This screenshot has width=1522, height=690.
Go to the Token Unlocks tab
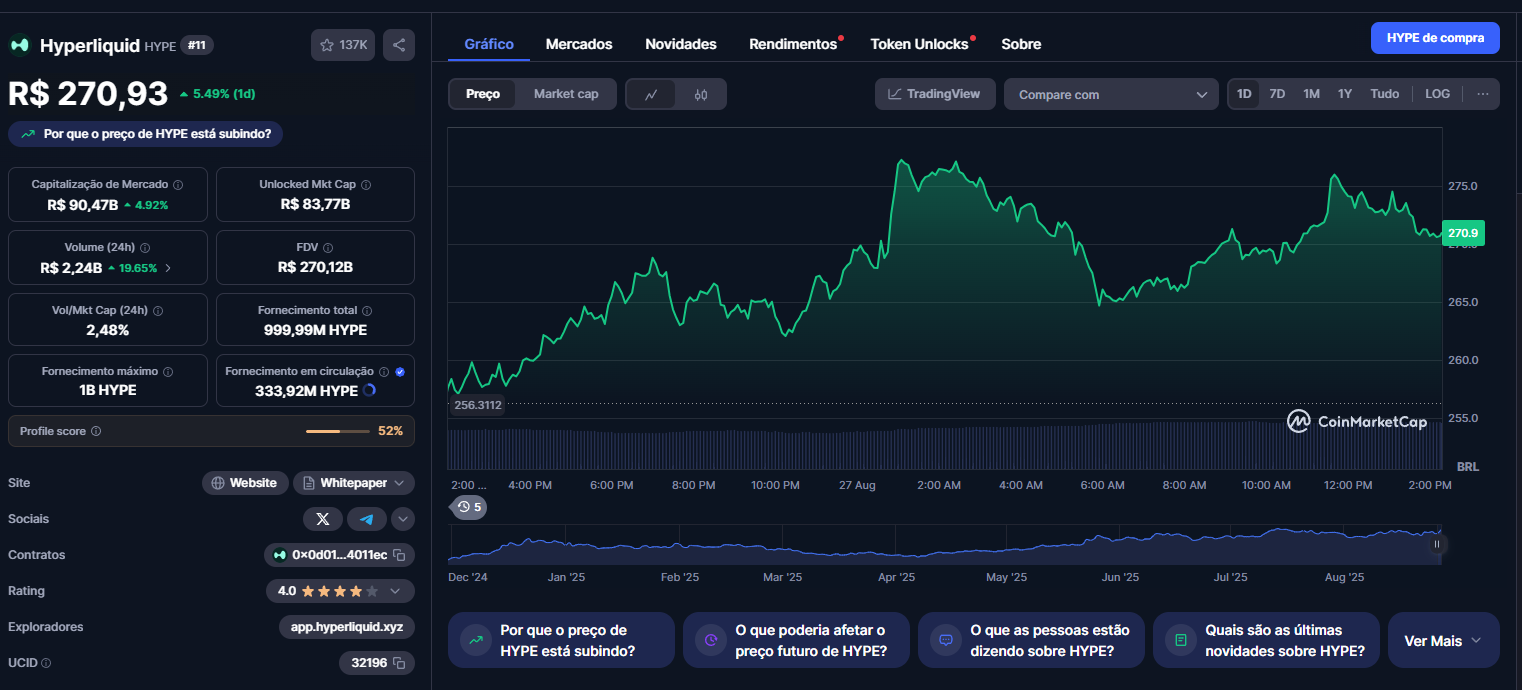(x=920, y=44)
